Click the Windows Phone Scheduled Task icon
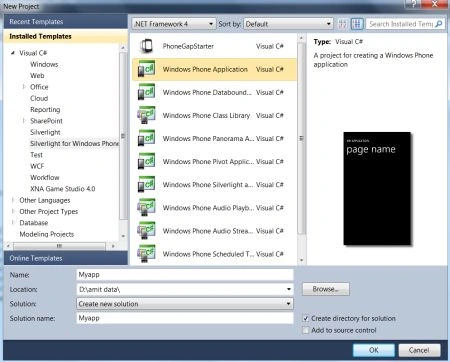 pos(146,254)
